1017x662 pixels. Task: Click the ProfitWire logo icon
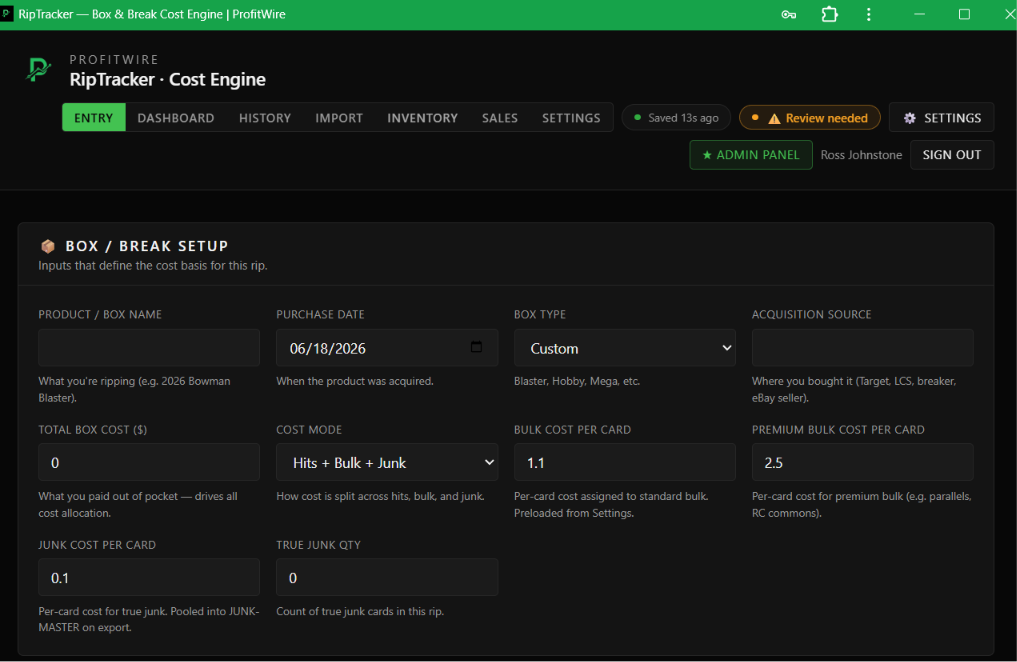[x=38, y=69]
